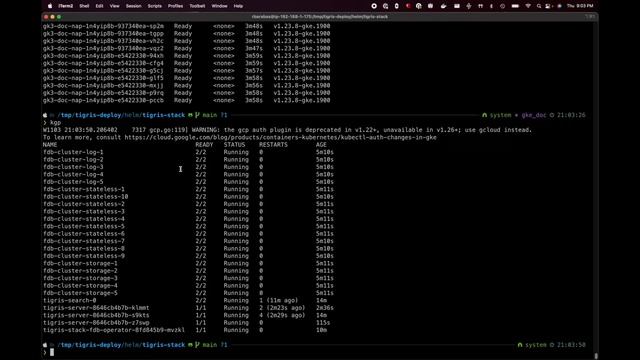Click the terminal vertical scrollbar at bottom right
Screen dimensions: 640x360
tap(596, 356)
